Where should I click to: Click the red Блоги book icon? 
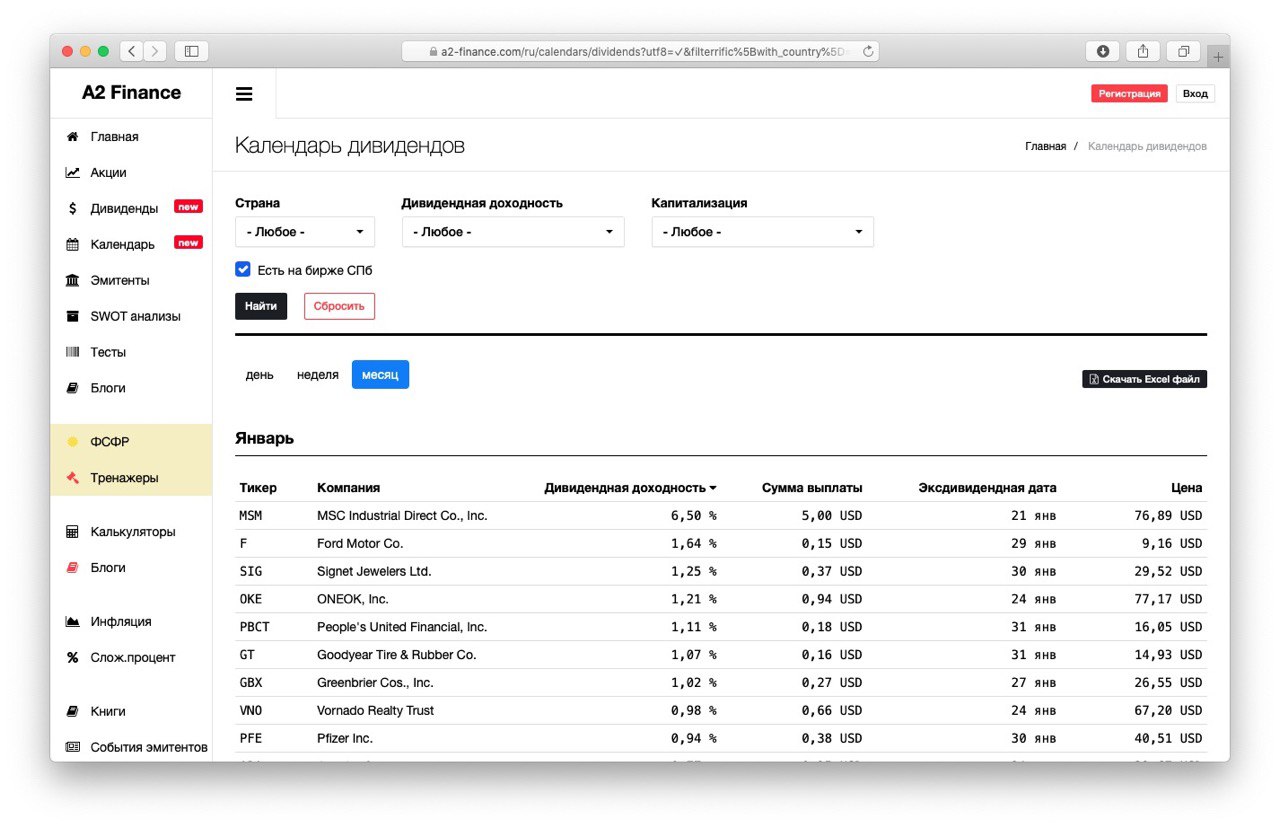click(x=72, y=568)
